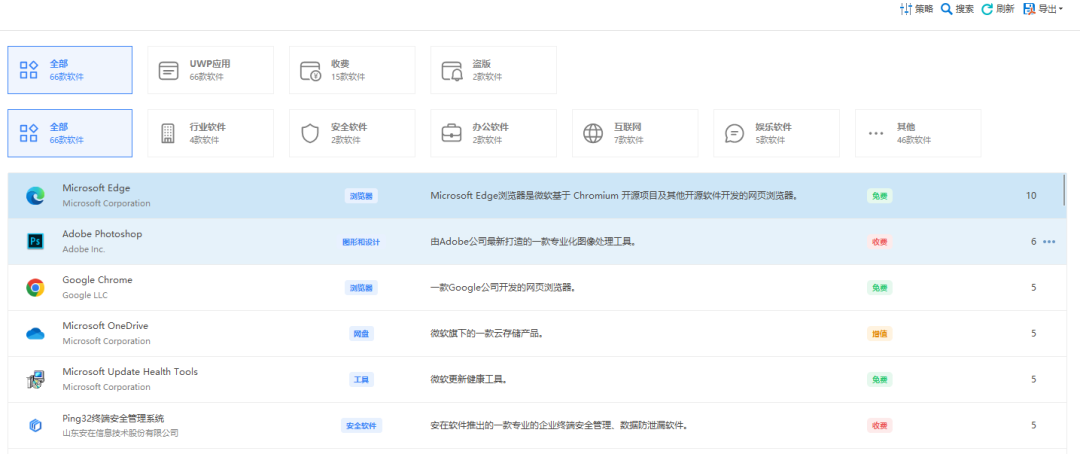Viewport: 1080px width, 454px height.
Task: Select the top 全部 66款软件 card
Action: 70,70
